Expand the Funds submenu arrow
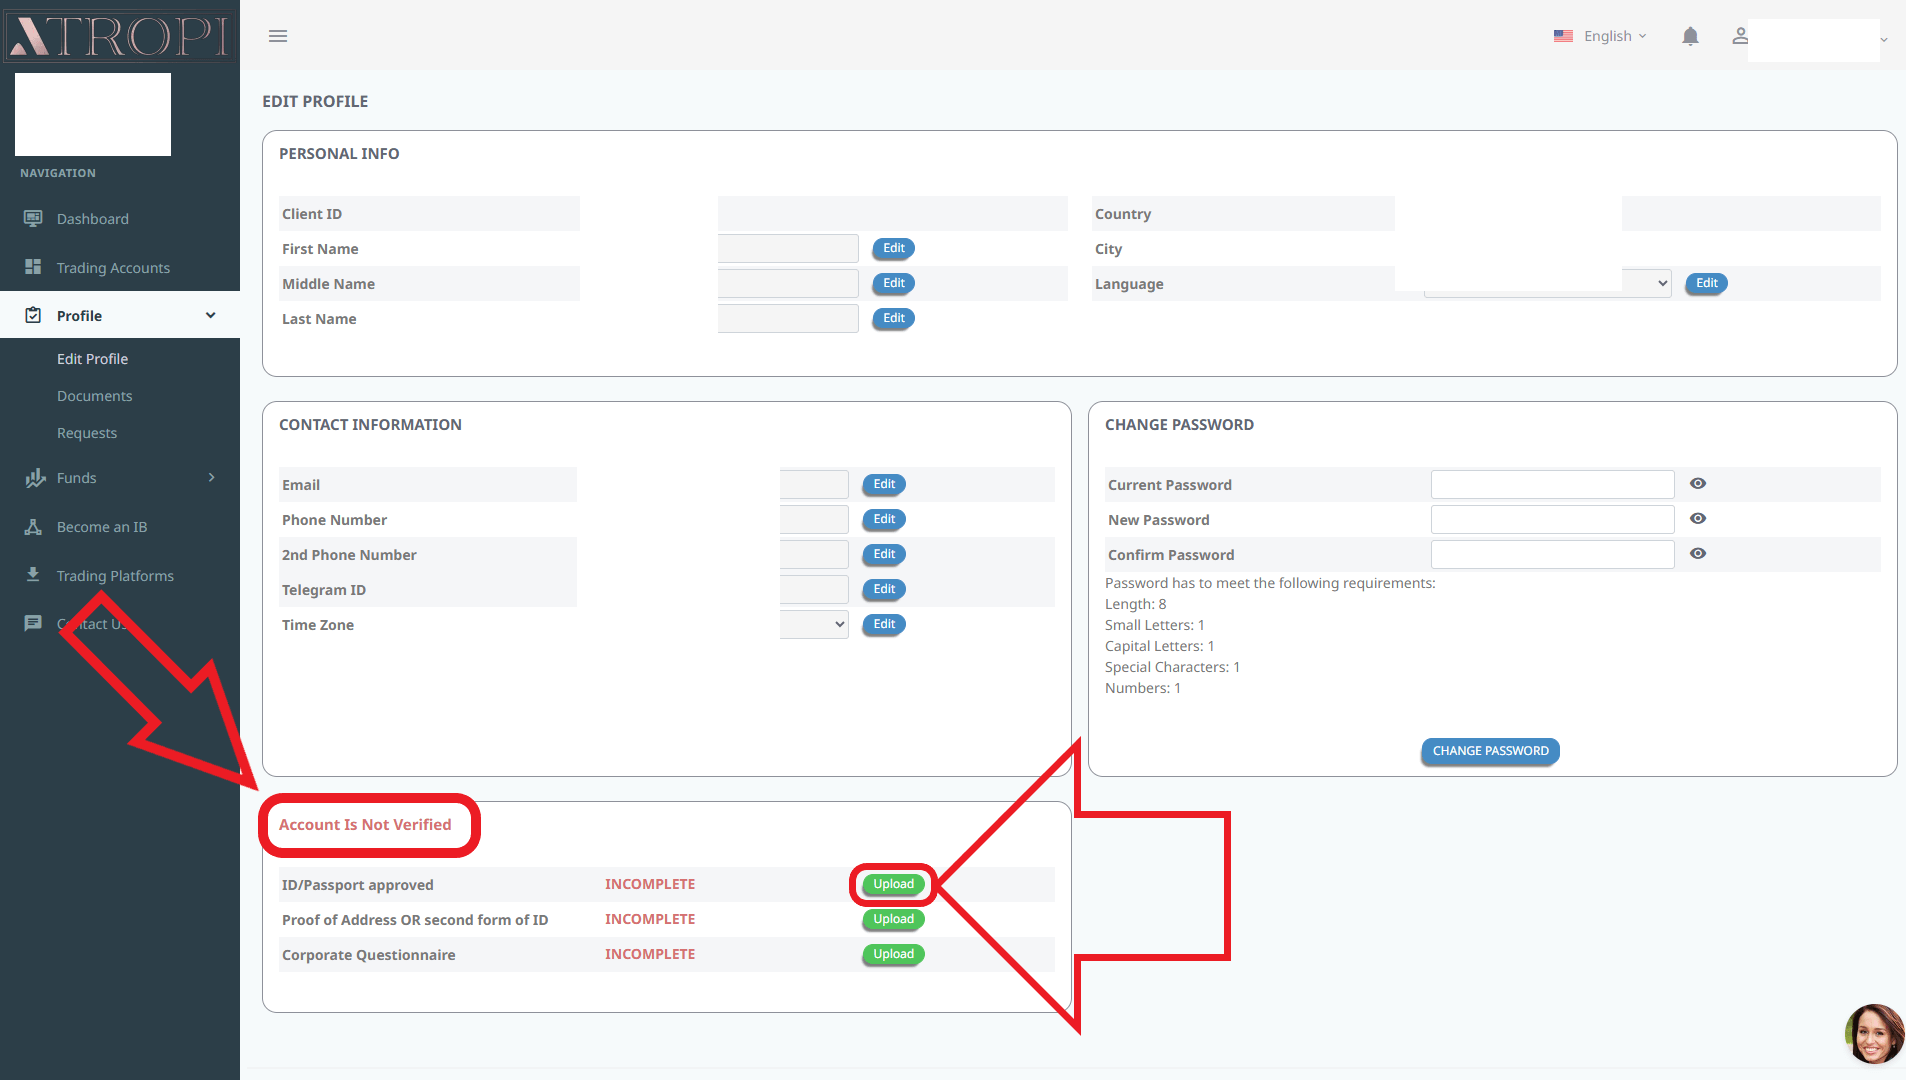The image size is (1906, 1080). tap(211, 477)
